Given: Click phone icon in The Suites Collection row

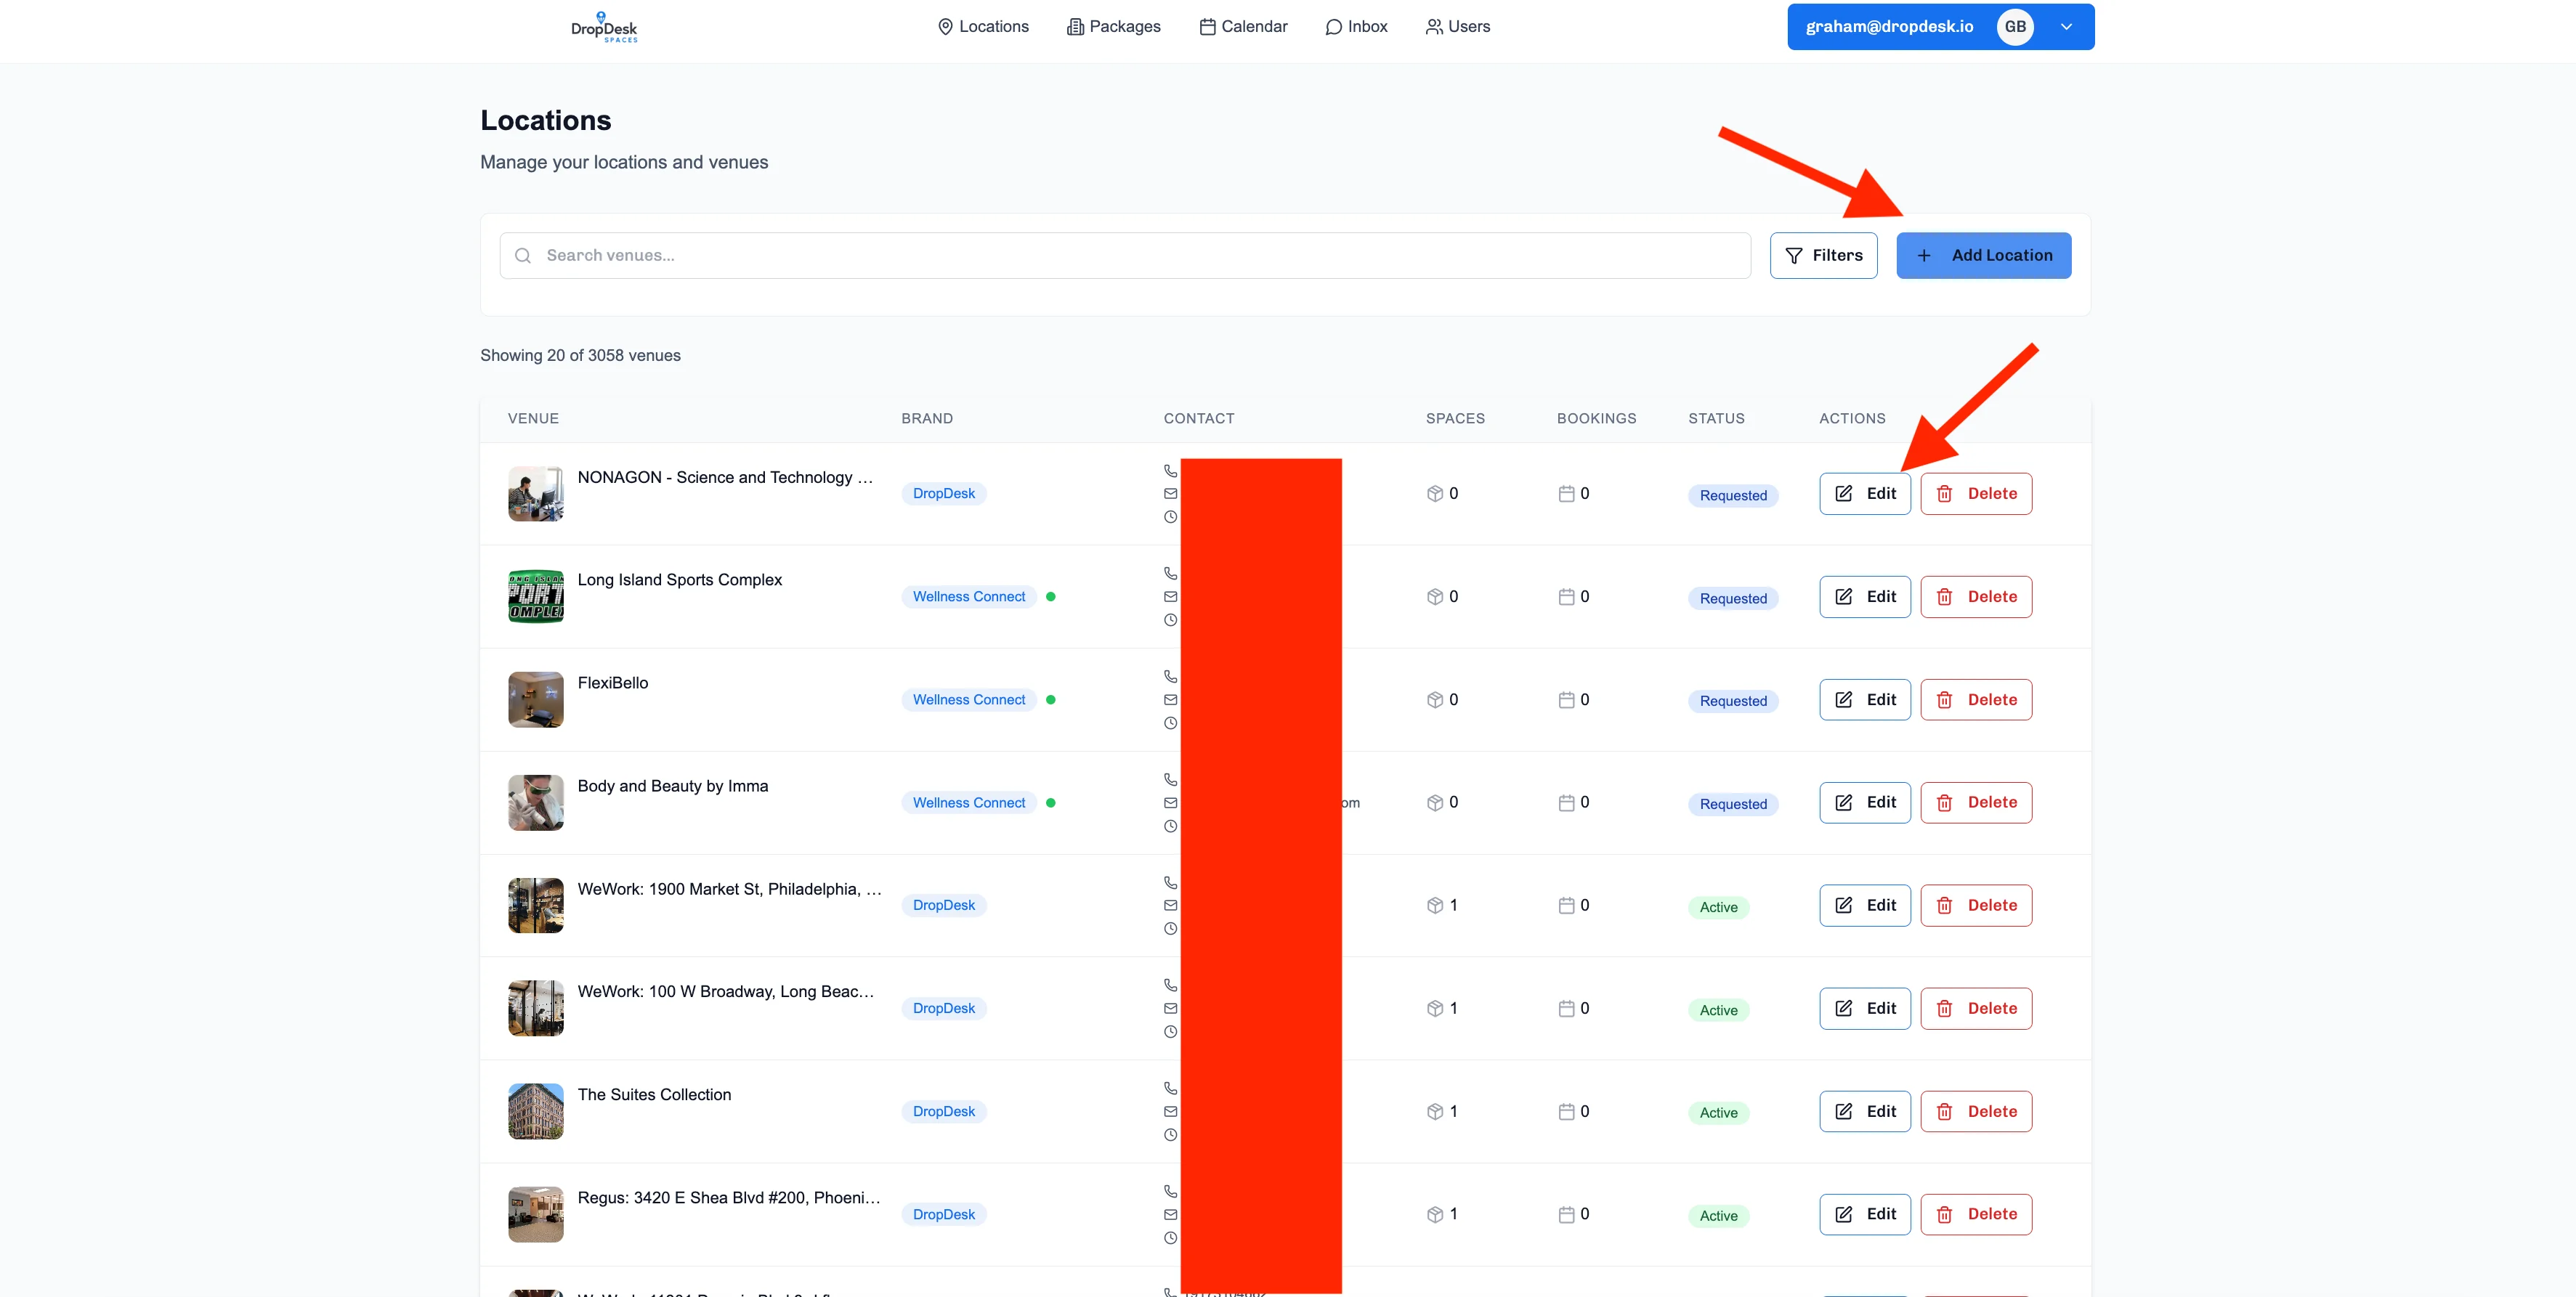Looking at the screenshot, I should [1170, 1089].
